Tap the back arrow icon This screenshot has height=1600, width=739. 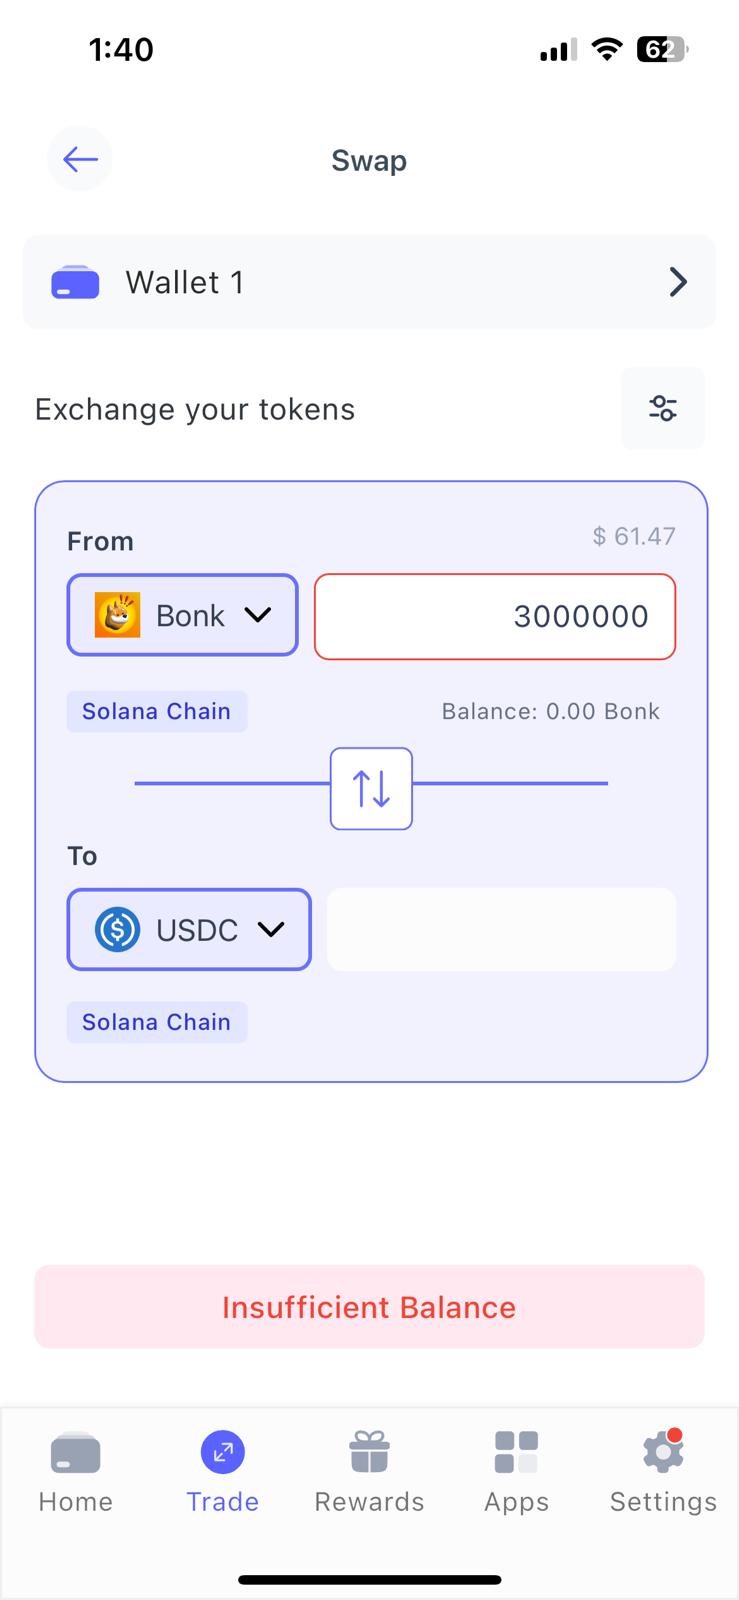click(x=79, y=158)
